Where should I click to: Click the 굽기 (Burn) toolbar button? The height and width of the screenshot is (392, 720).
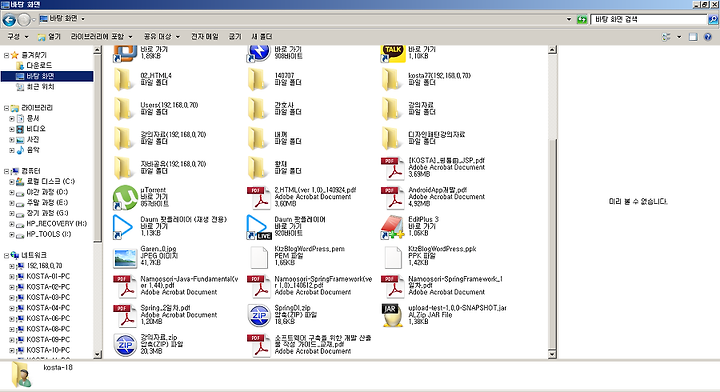coord(235,37)
